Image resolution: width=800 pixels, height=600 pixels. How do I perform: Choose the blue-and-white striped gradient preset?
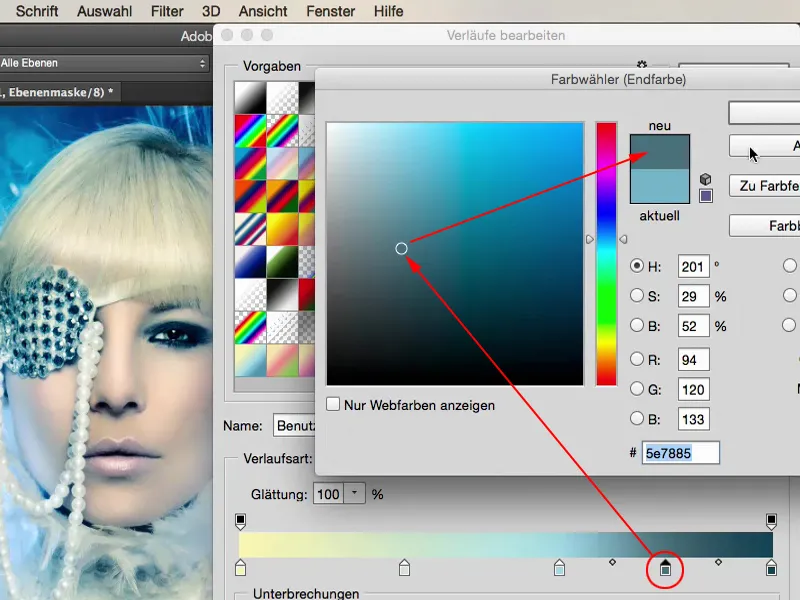coord(251,229)
